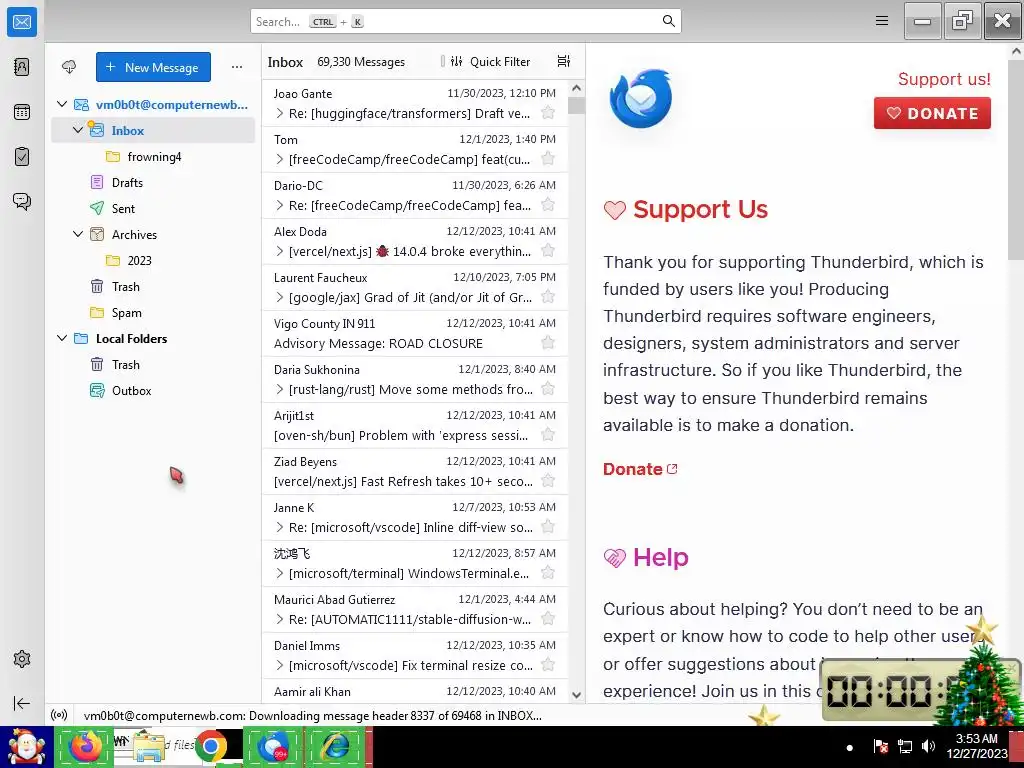Click the volume tray icon
The width and height of the screenshot is (1024, 768).
point(929,746)
